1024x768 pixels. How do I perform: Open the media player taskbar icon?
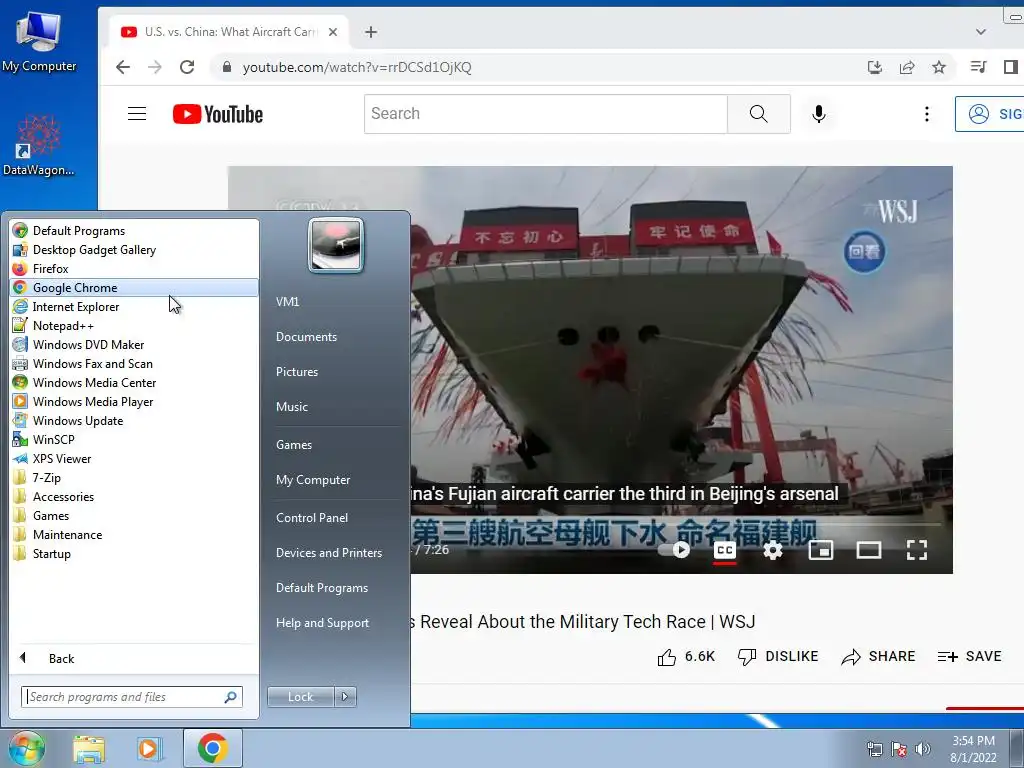pos(149,749)
